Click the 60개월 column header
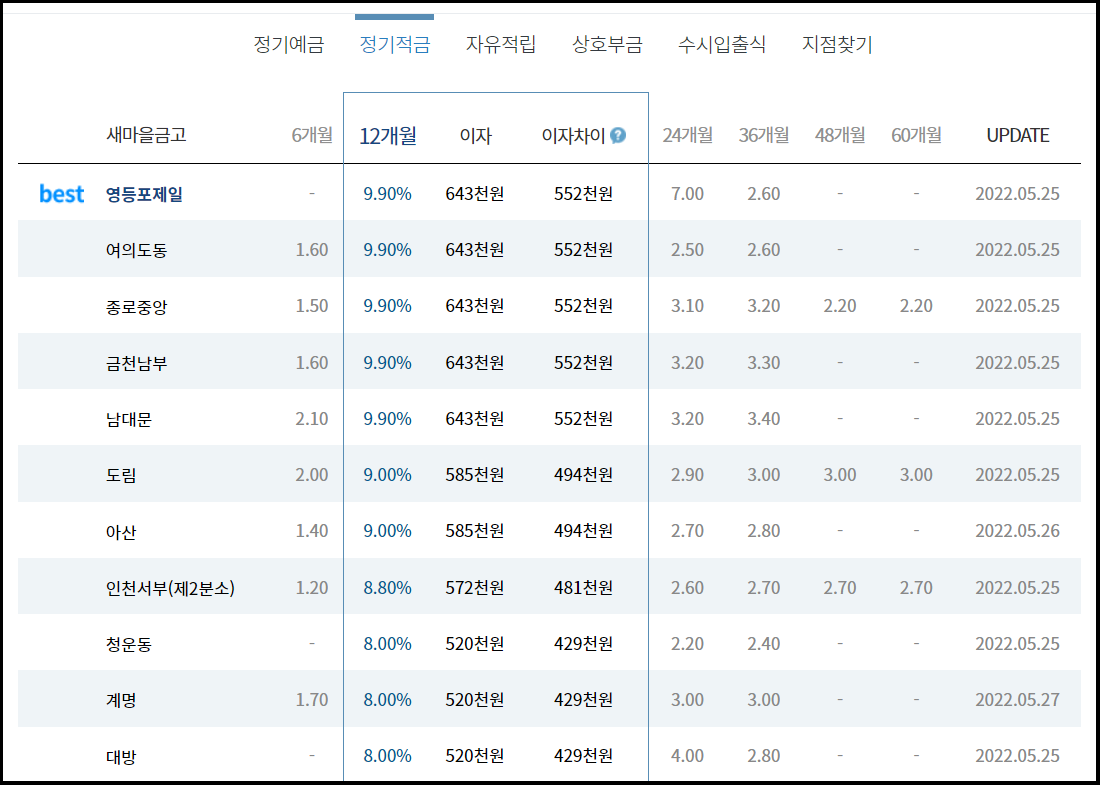The height and width of the screenshot is (785, 1100). (916, 135)
